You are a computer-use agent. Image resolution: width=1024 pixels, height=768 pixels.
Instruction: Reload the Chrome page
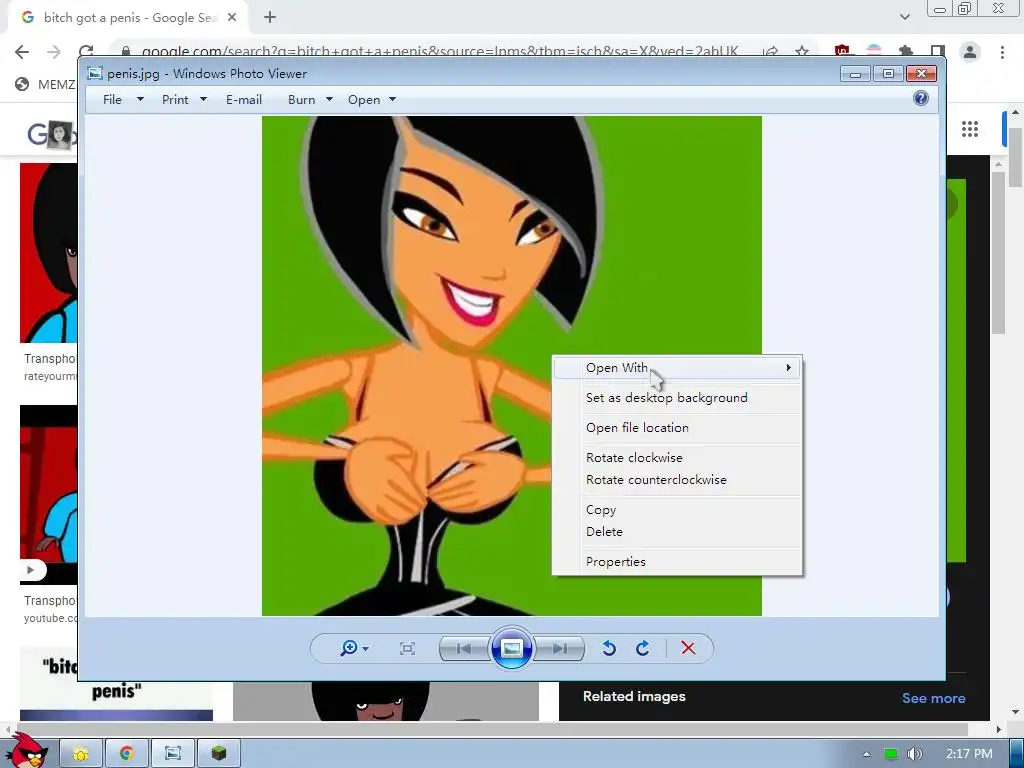(86, 52)
